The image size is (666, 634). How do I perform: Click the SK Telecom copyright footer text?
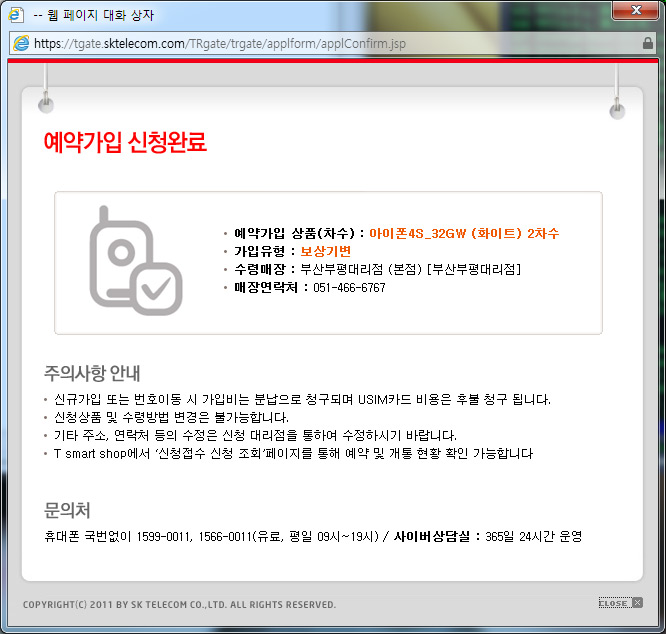(179, 604)
